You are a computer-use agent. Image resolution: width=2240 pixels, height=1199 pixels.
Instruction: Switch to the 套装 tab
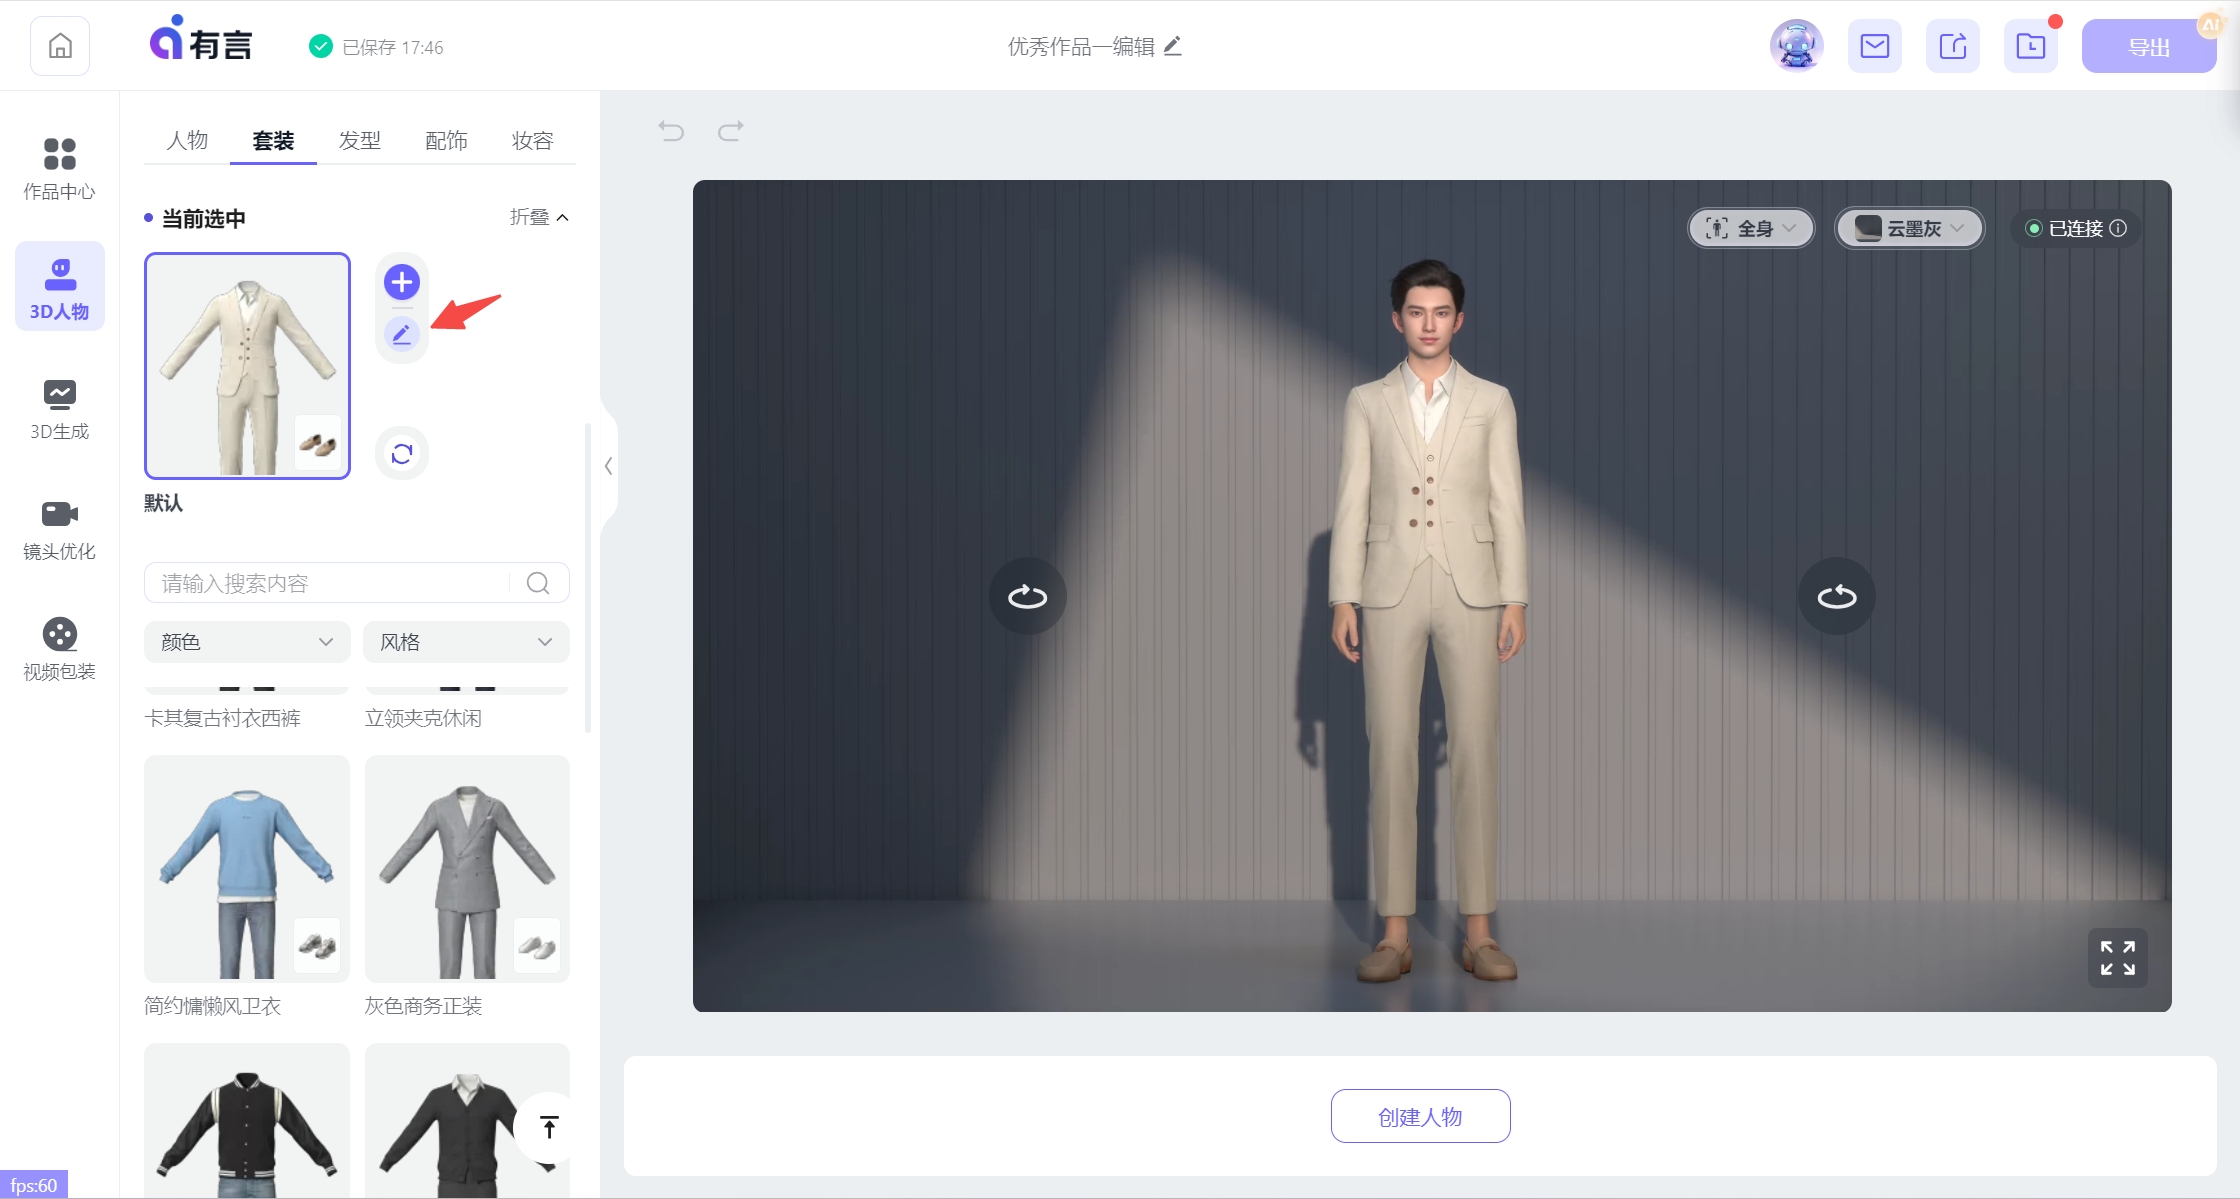click(x=273, y=140)
